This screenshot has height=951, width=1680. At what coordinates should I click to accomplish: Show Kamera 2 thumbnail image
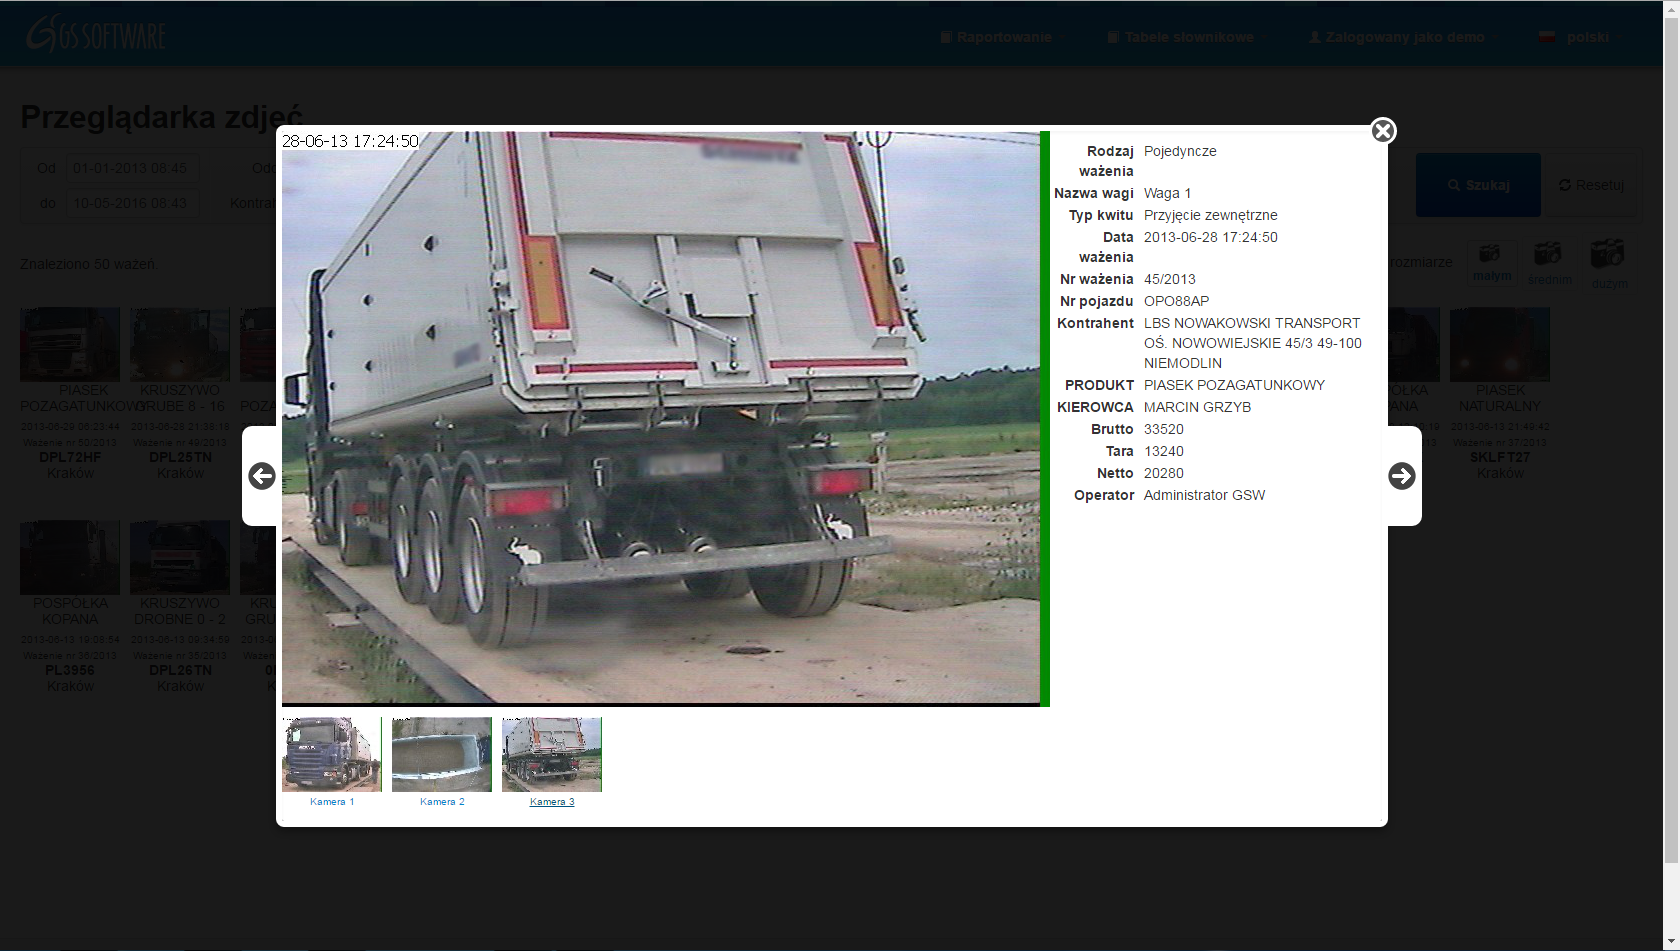coord(442,754)
